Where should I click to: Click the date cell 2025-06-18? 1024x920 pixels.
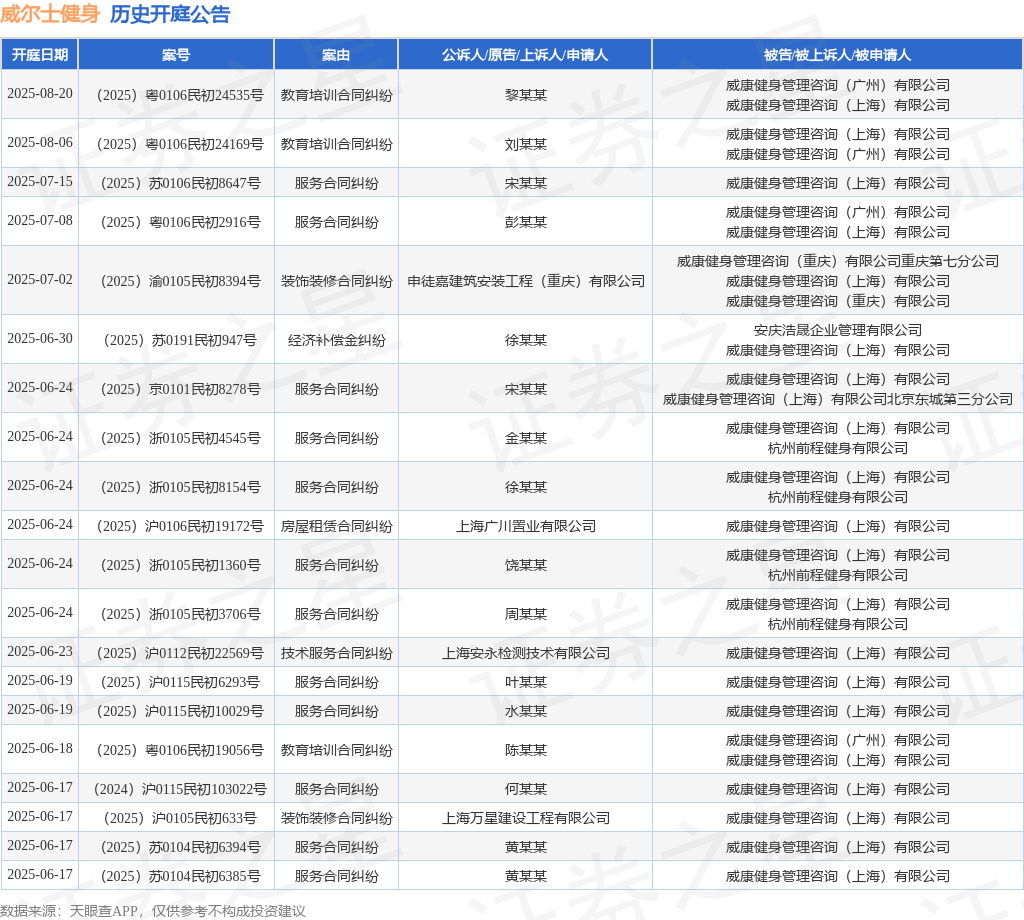click(40, 748)
